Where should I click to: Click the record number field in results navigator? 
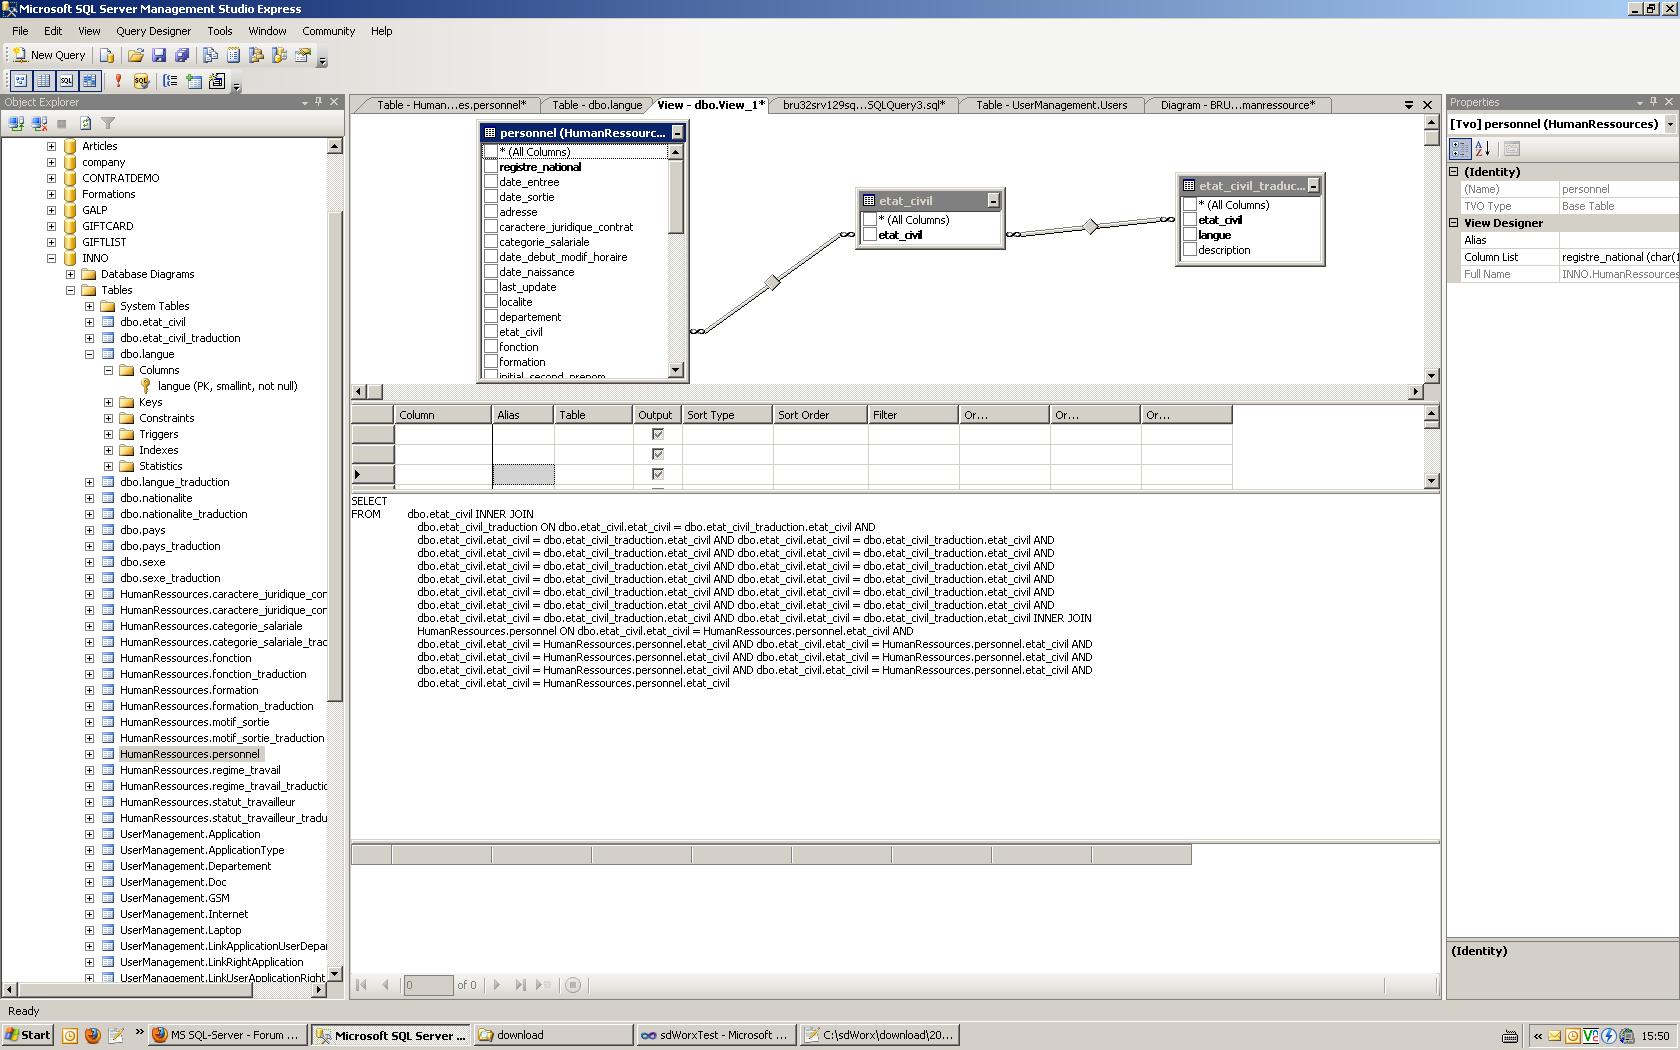(x=428, y=985)
